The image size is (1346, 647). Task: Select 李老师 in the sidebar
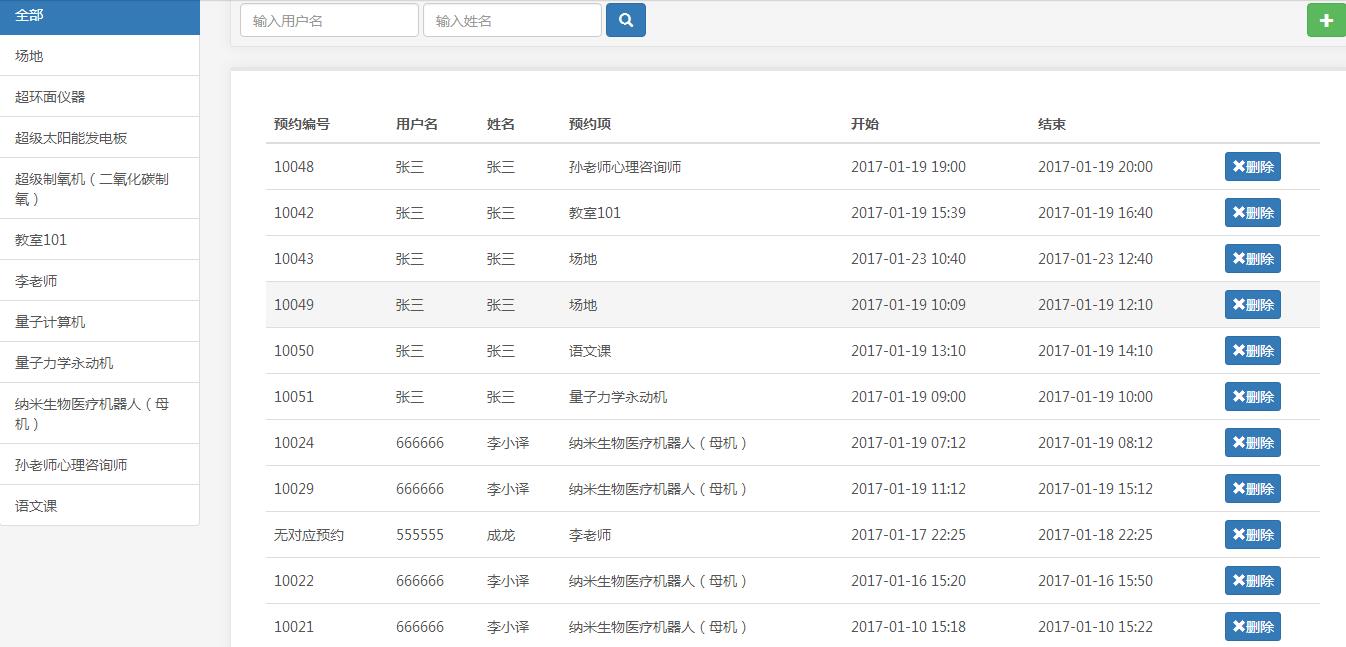(x=100, y=281)
